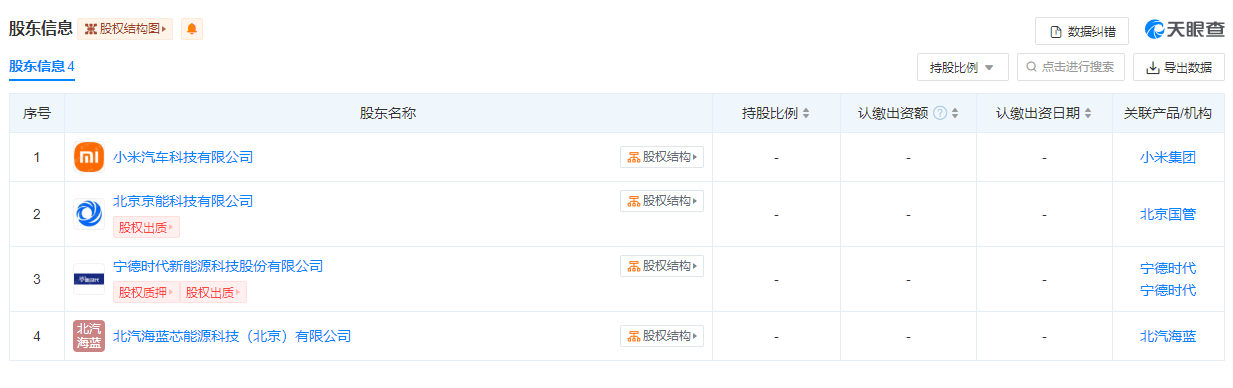Image resolution: width=1233 pixels, height=388 pixels.
Task: Click the Xiaomi logo in row 1
Action: click(89, 157)
